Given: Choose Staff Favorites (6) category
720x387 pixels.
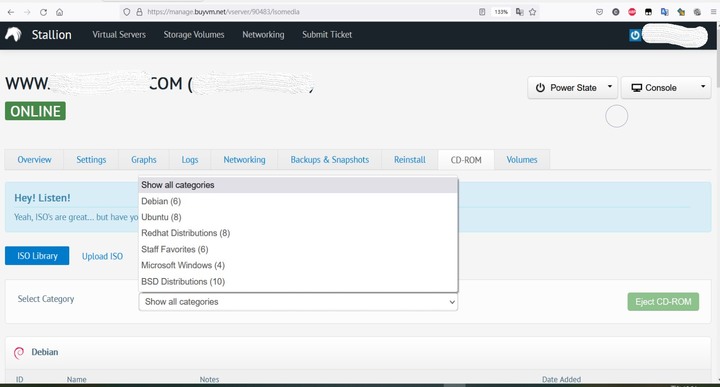Looking at the screenshot, I should 298,249.
